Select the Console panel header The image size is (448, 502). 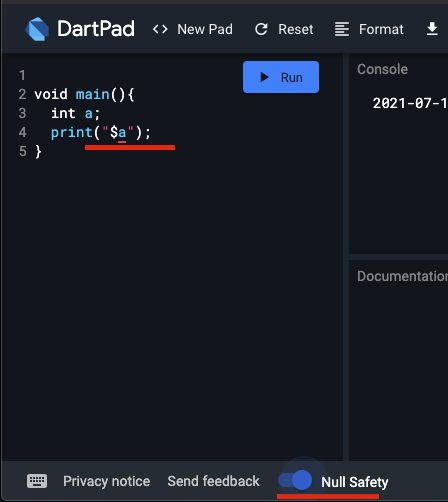382,69
